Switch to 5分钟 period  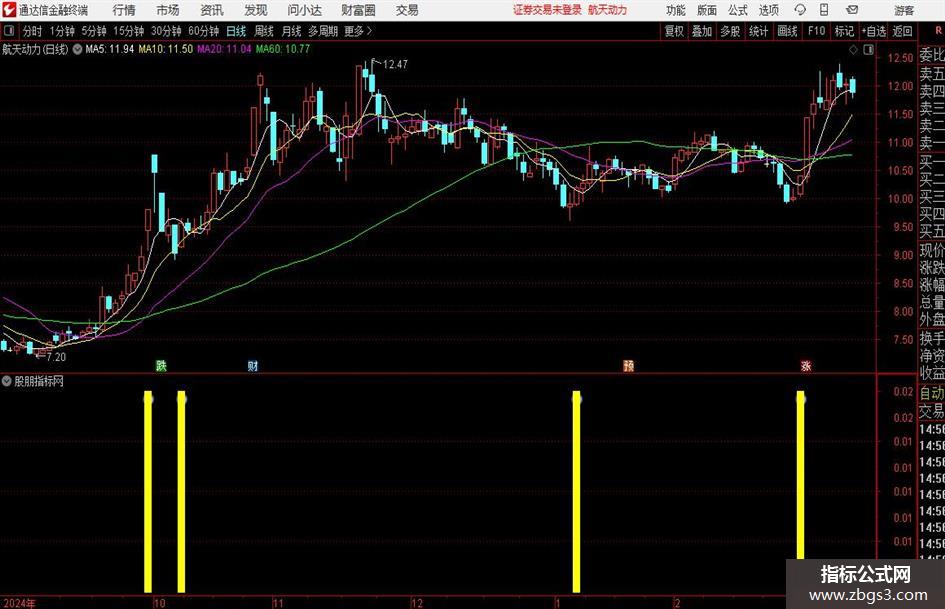pyautogui.click(x=93, y=31)
